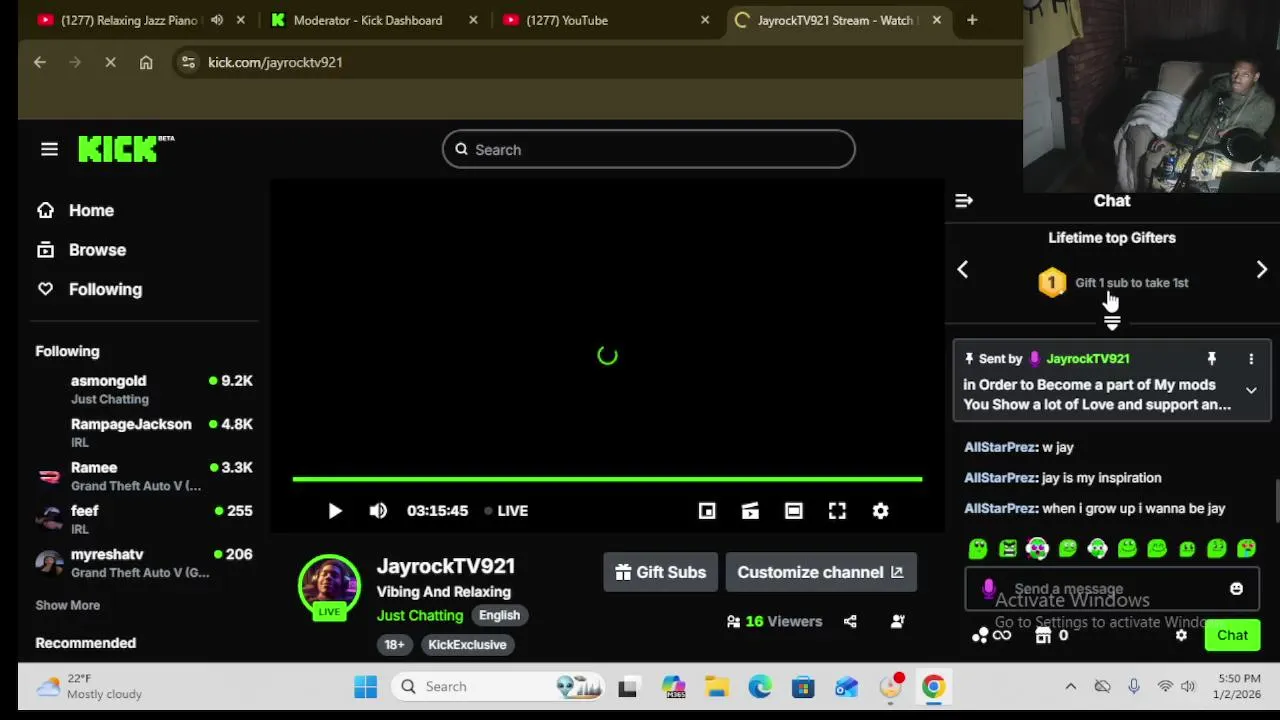Click the KickExclusive tag
The height and width of the screenshot is (720, 1280).
click(x=467, y=645)
